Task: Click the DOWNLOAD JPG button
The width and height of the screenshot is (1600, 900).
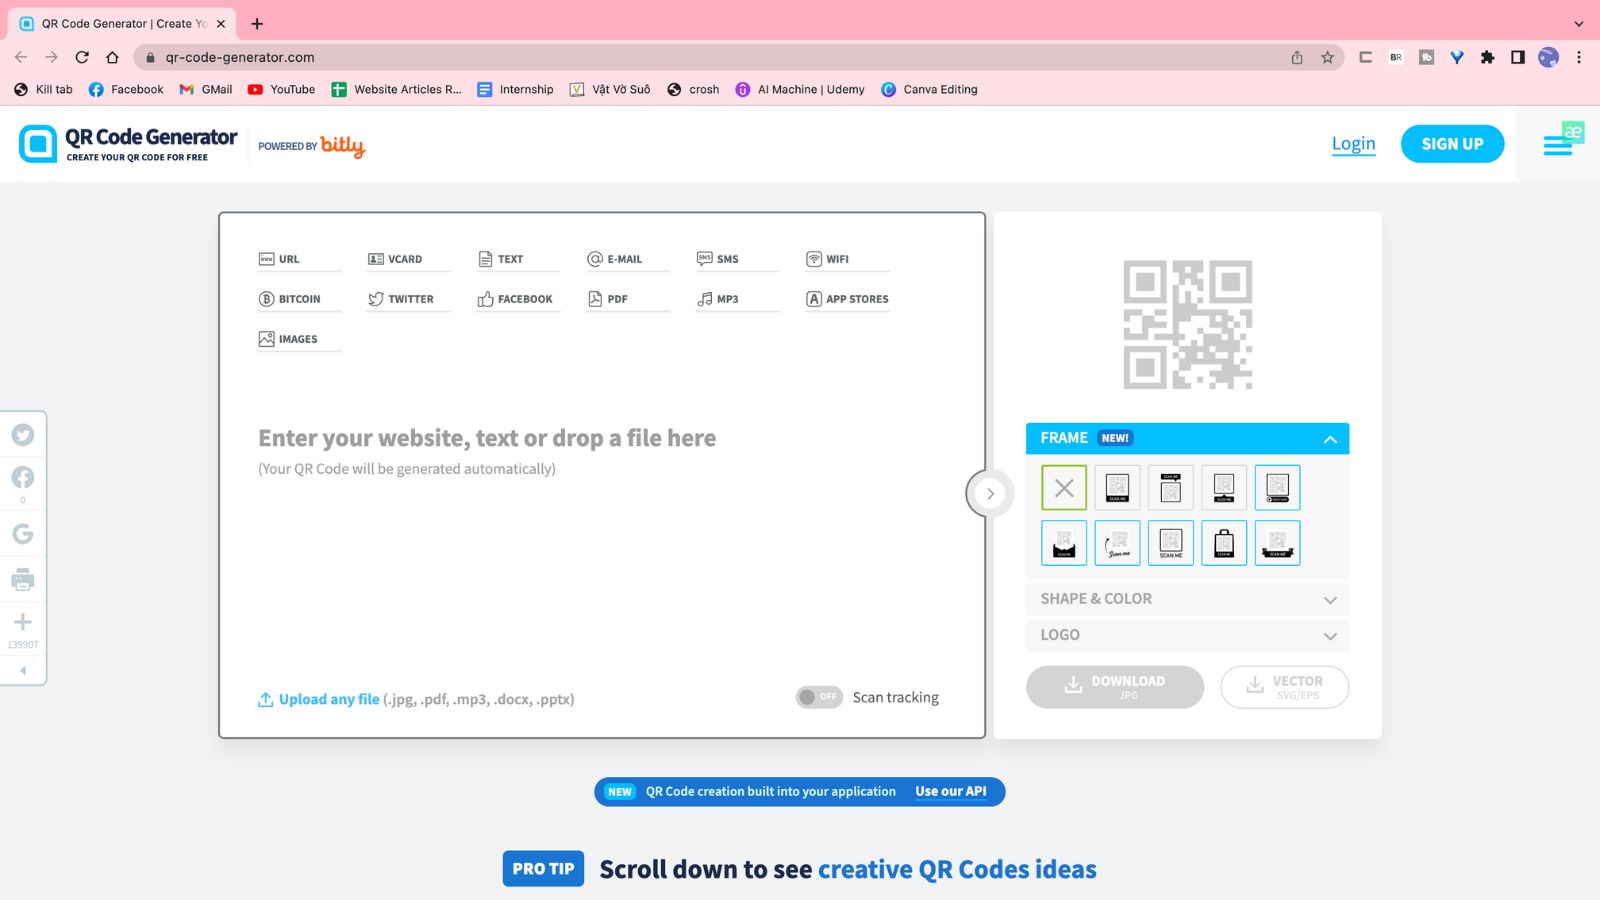Action: point(1115,687)
